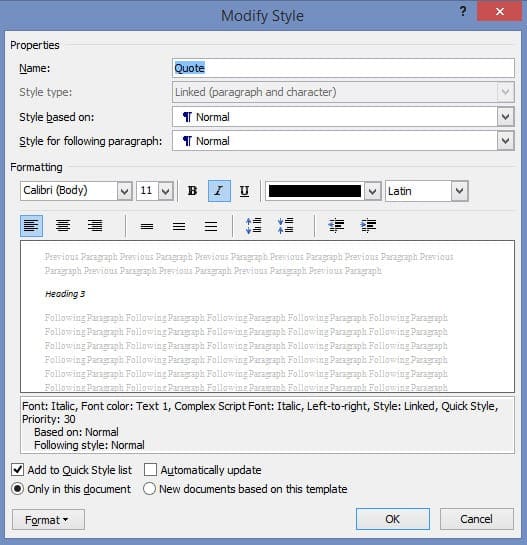The width and height of the screenshot is (527, 545).
Task: Set double line spacing
Action: point(211,227)
